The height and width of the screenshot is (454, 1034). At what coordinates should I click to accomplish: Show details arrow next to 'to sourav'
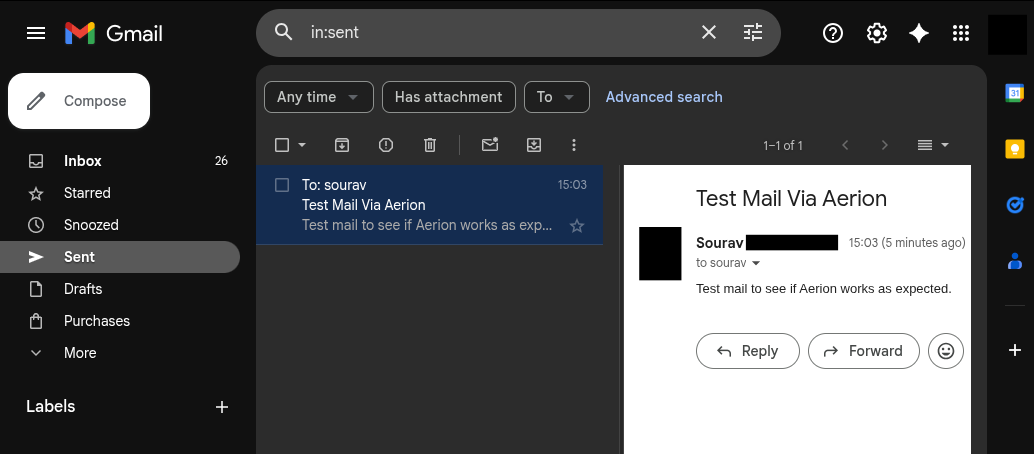(756, 263)
